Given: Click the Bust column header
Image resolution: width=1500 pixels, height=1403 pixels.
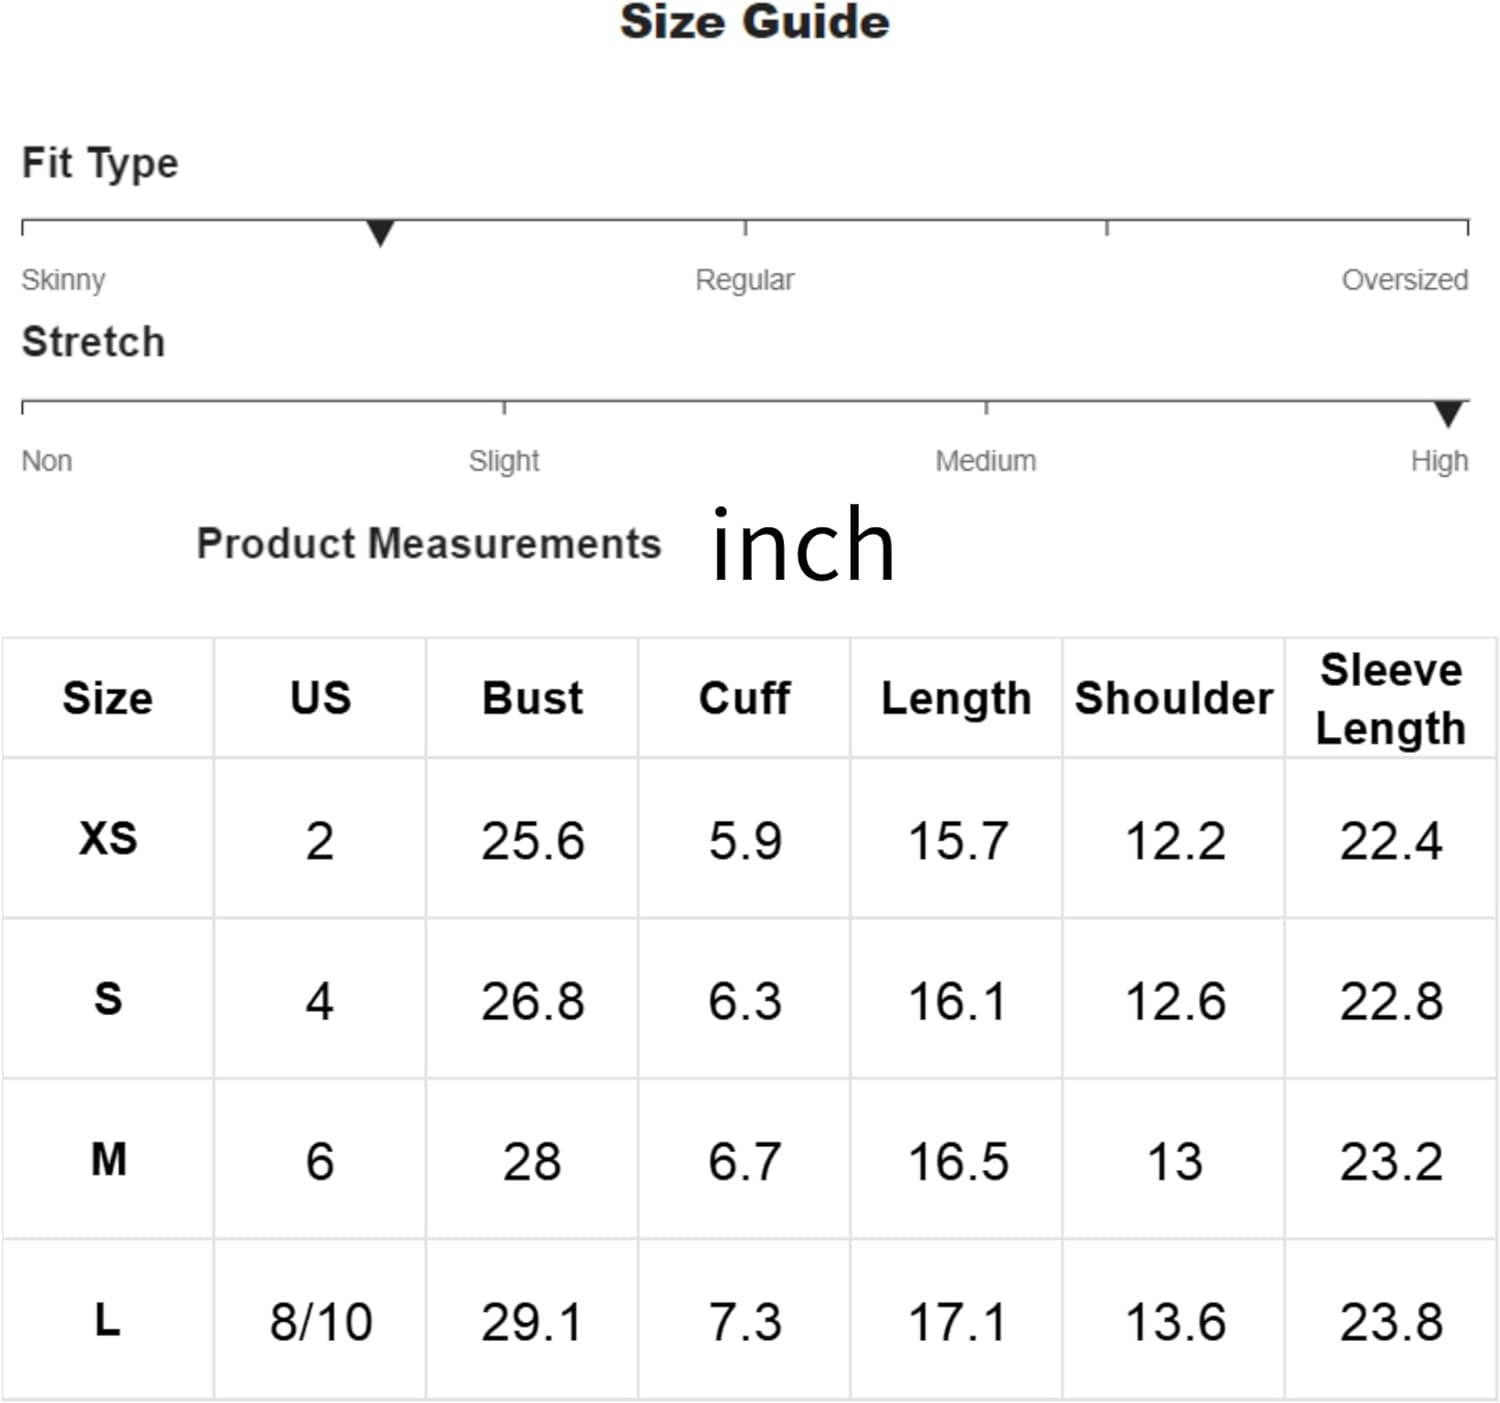Looking at the screenshot, I should click(532, 698).
